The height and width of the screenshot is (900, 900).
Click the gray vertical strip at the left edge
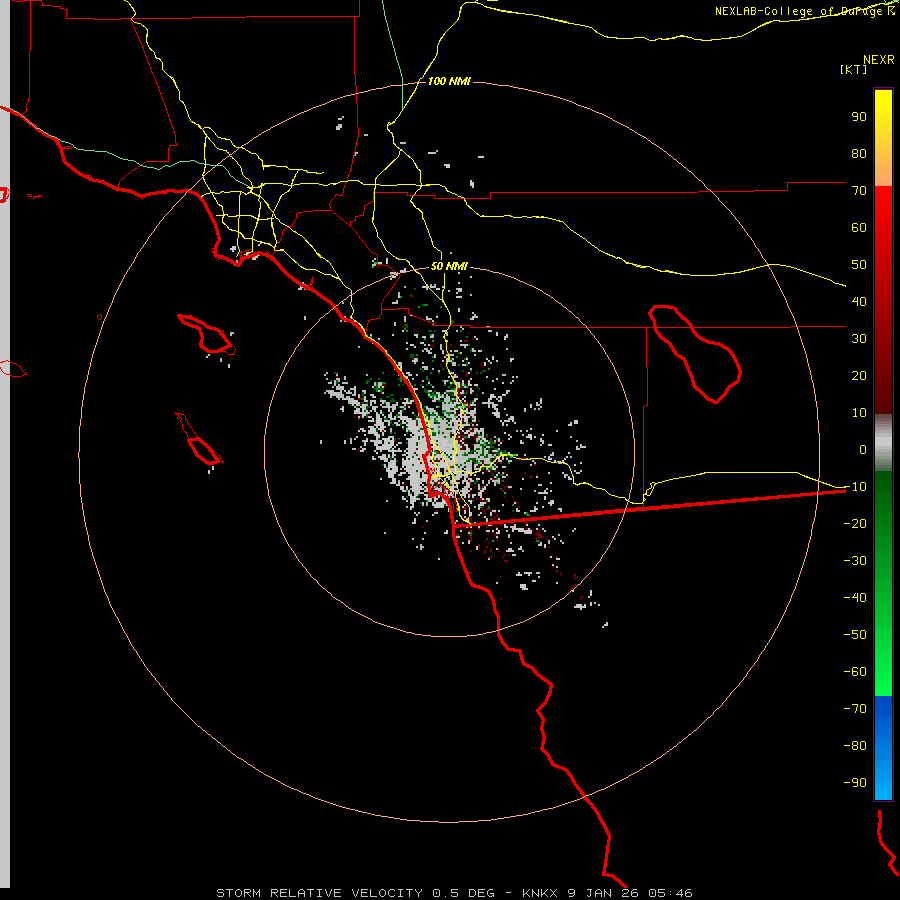pyautogui.click(x=5, y=444)
